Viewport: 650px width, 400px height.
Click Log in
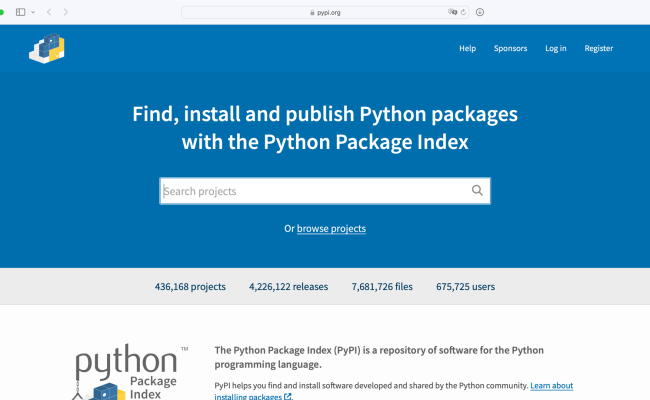pyautogui.click(x=555, y=48)
